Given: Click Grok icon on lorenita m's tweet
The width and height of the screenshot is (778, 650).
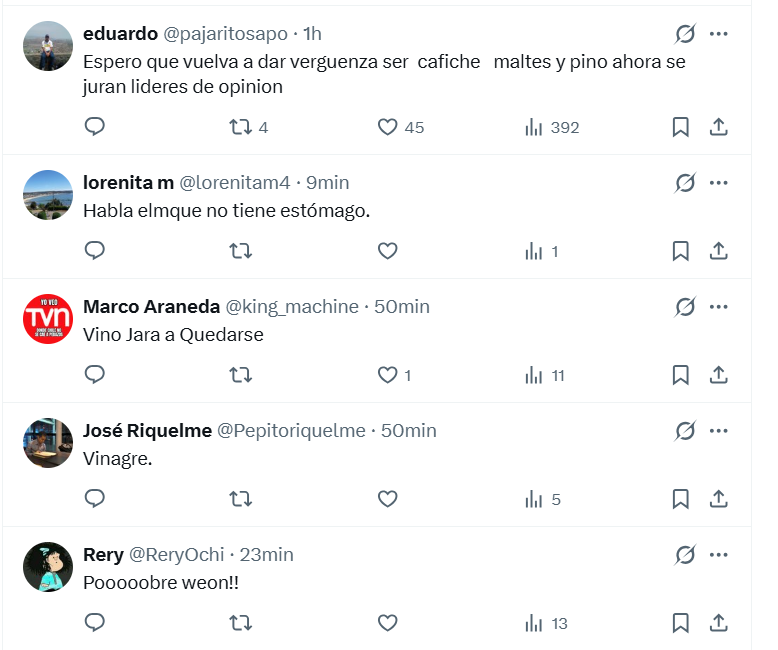Looking at the screenshot, I should (685, 183).
